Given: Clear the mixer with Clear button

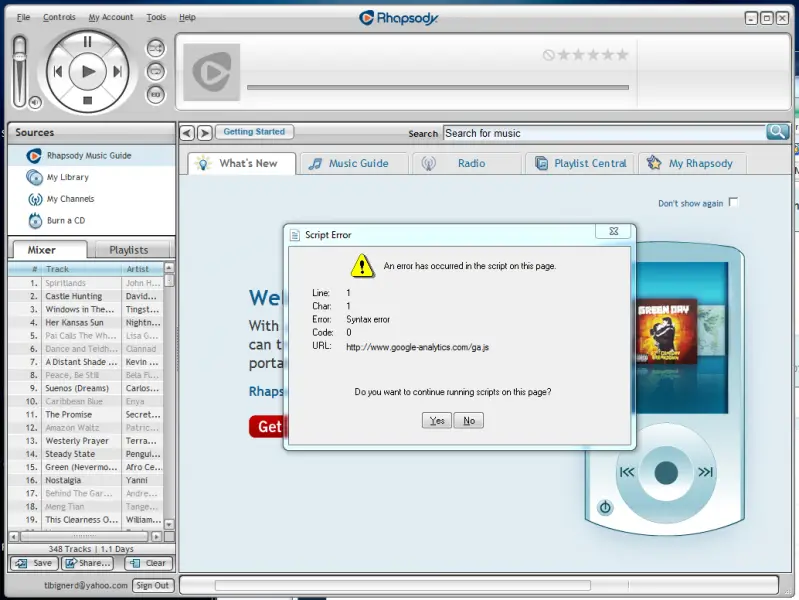Looking at the screenshot, I should tap(148, 563).
